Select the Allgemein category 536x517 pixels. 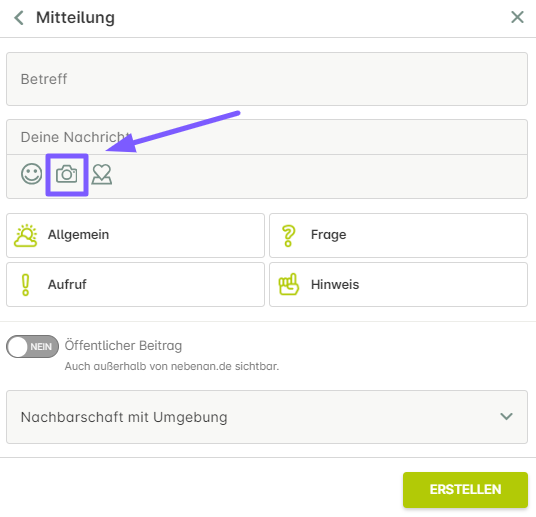click(135, 236)
